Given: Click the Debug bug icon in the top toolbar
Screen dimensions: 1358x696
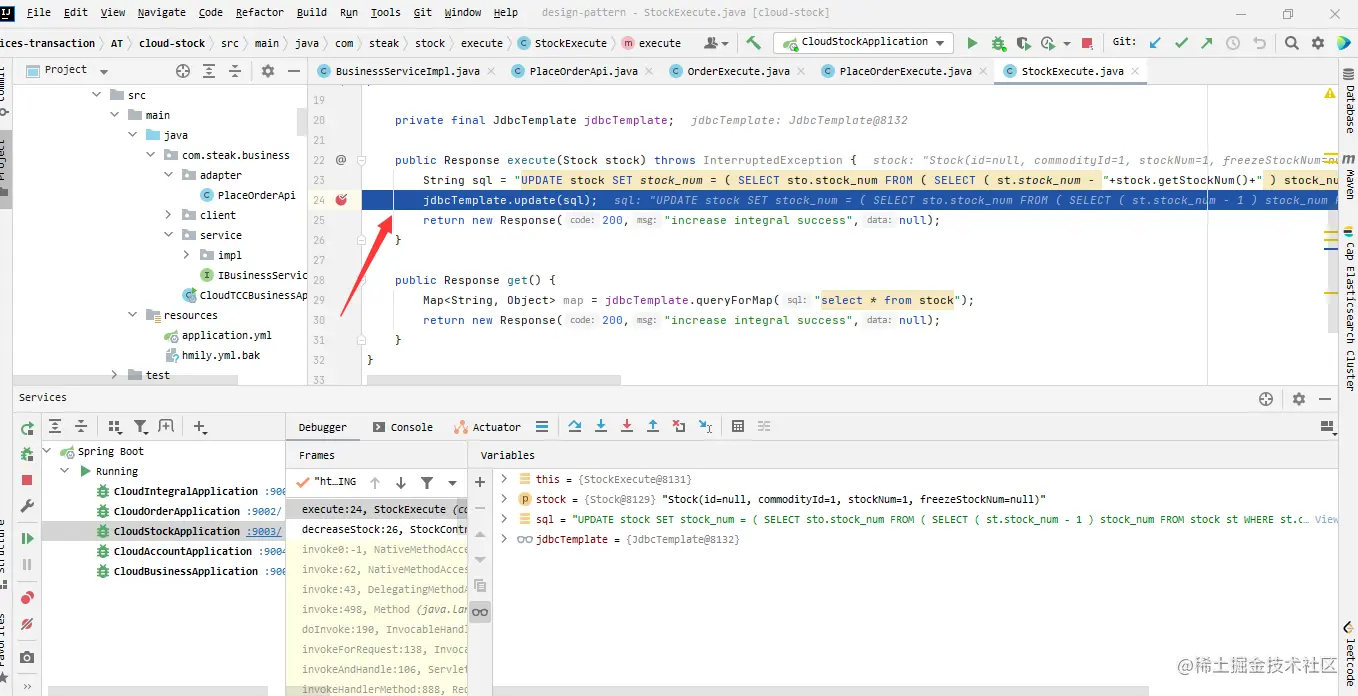Looking at the screenshot, I should click(998, 43).
